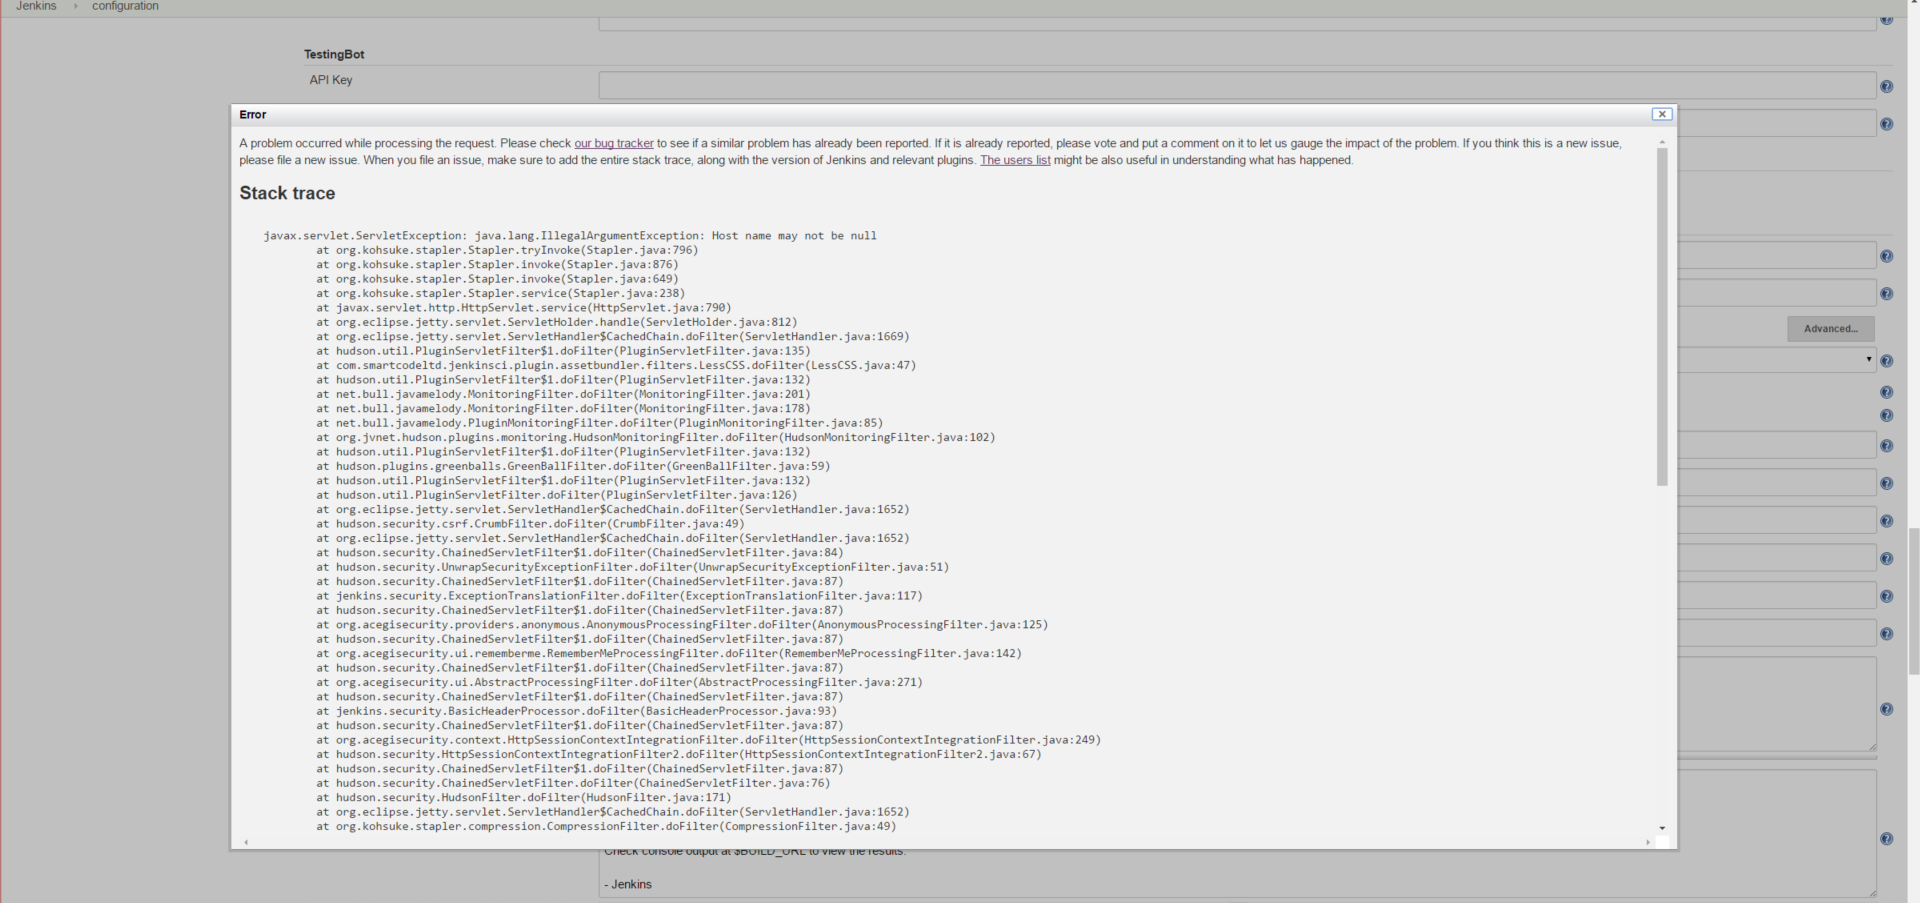Open "The users list" link
The height and width of the screenshot is (903, 1920).
click(1014, 160)
